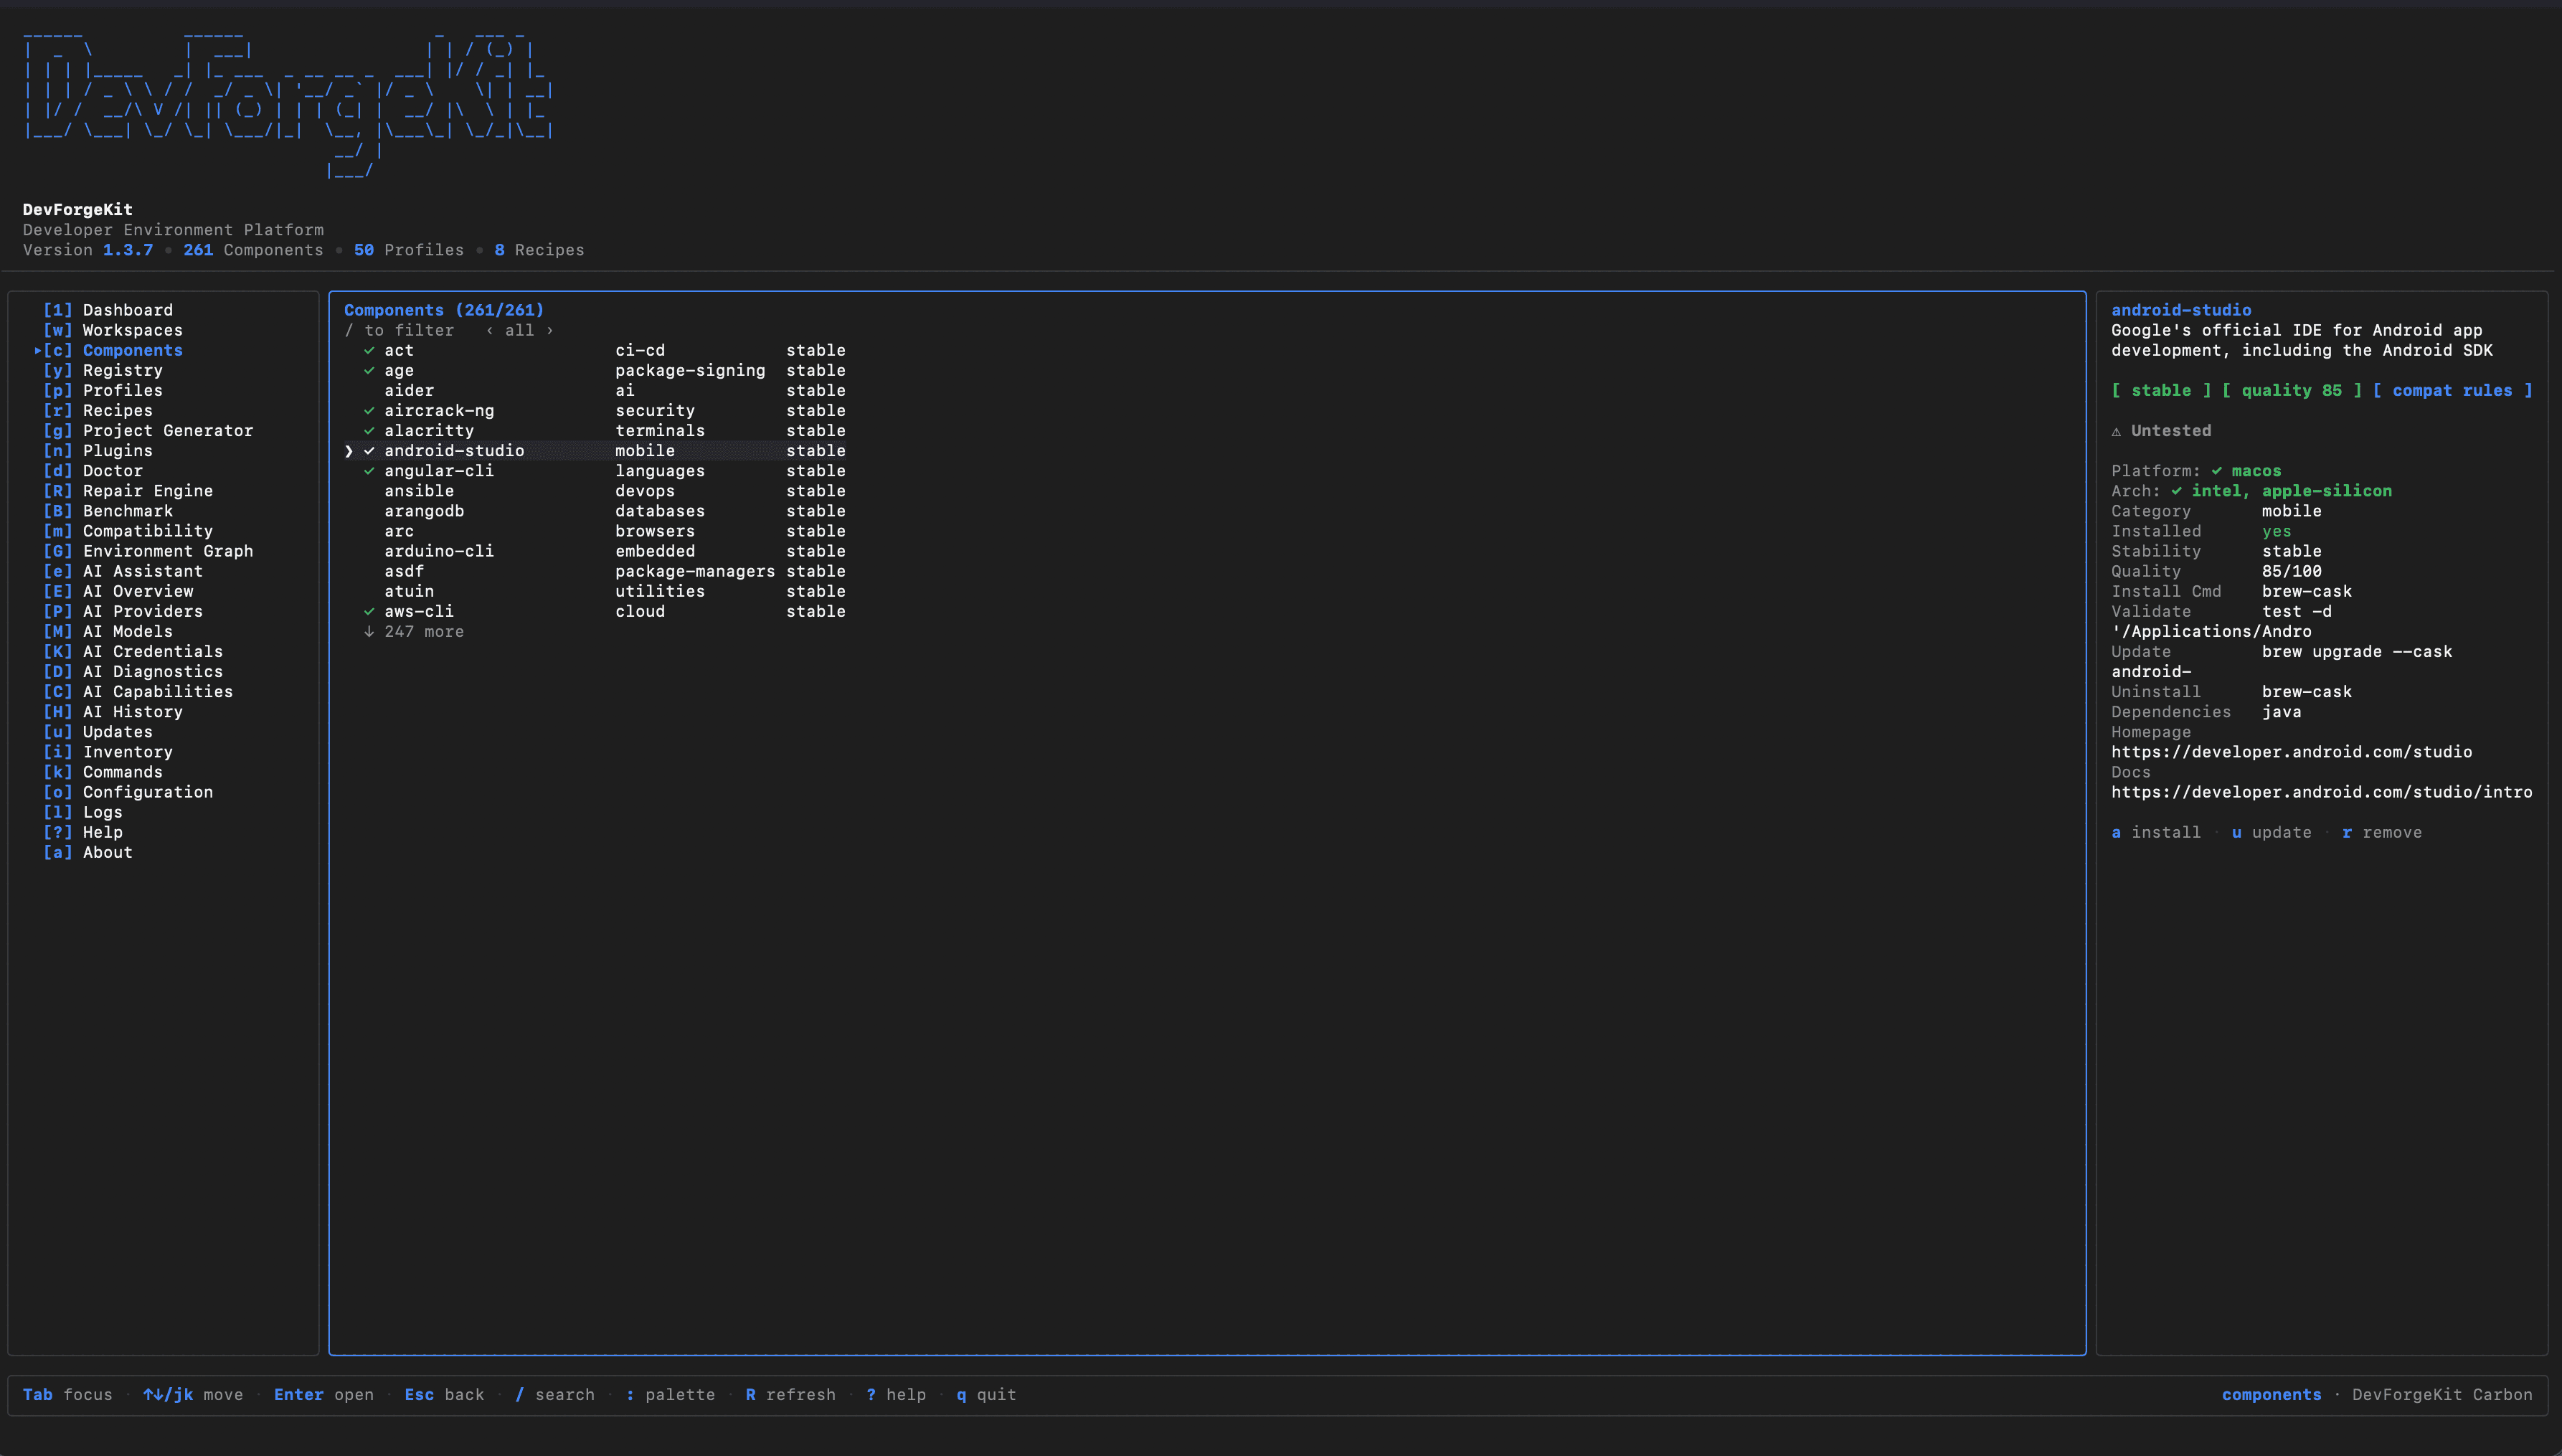Screen dimensions: 2562x1456
Task: Open the studio/intro docs link
Action: (2322, 791)
